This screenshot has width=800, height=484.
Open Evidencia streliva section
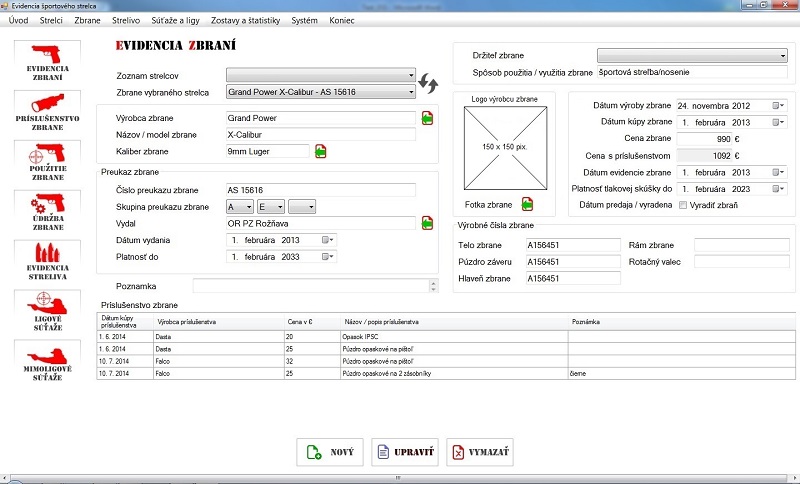click(46, 262)
